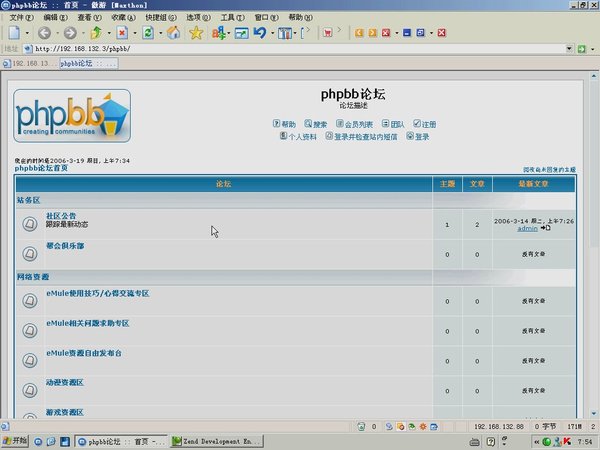Open the Windows 开始 Start button
This screenshot has width=600, height=450.
click(16, 441)
